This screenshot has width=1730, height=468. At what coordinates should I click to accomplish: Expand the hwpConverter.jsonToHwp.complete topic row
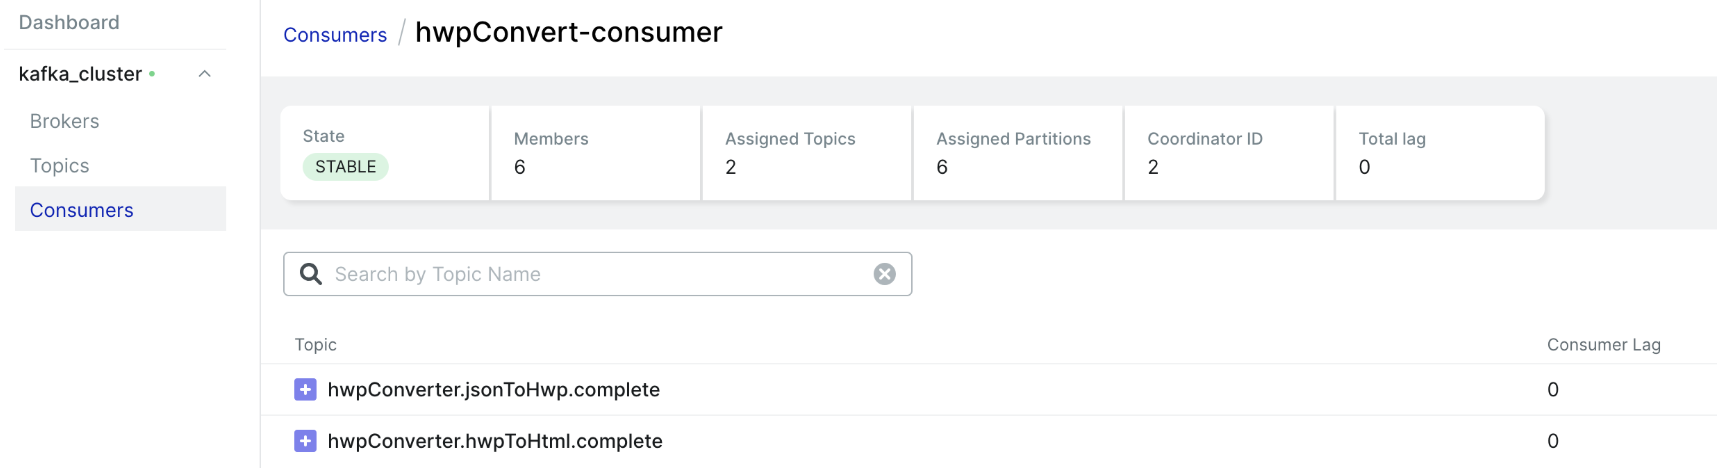(305, 389)
